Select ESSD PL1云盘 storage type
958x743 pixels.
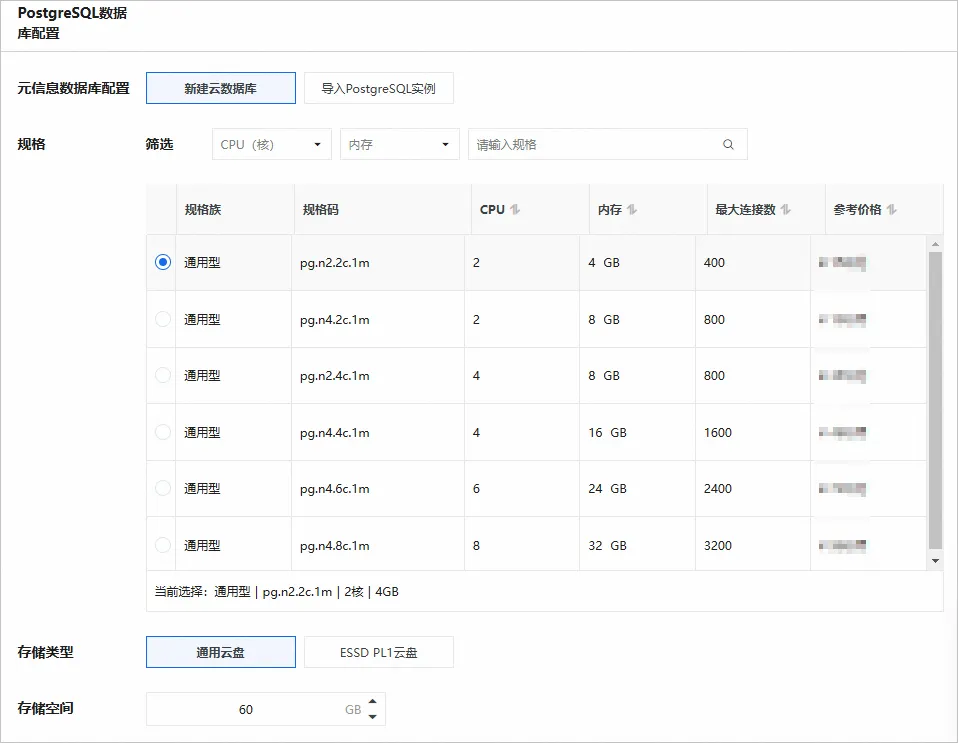click(x=379, y=652)
